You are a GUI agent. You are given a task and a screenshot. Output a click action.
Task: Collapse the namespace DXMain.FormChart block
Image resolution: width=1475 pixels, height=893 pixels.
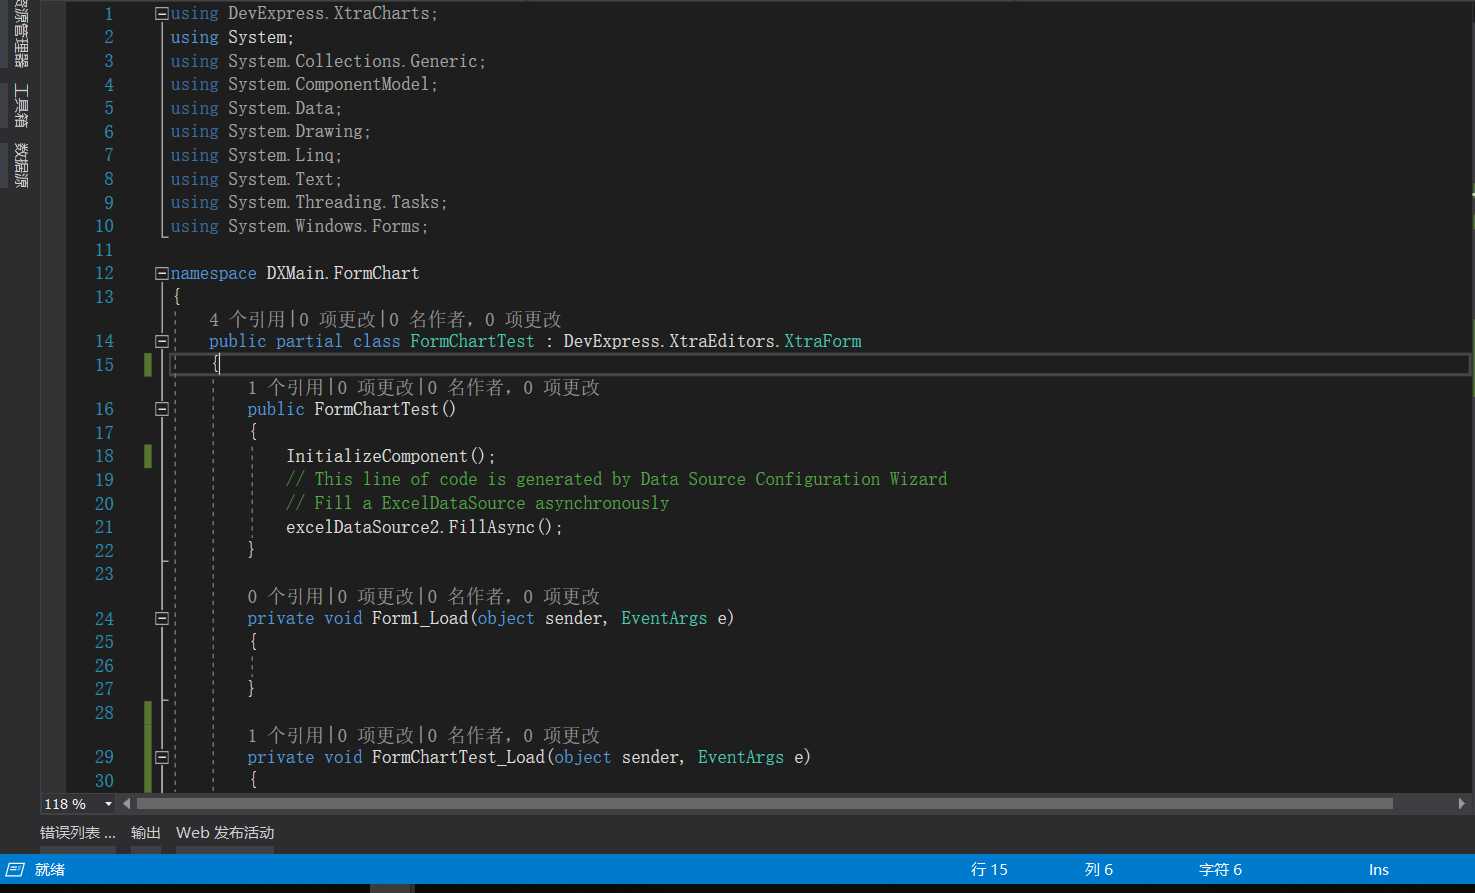point(162,273)
